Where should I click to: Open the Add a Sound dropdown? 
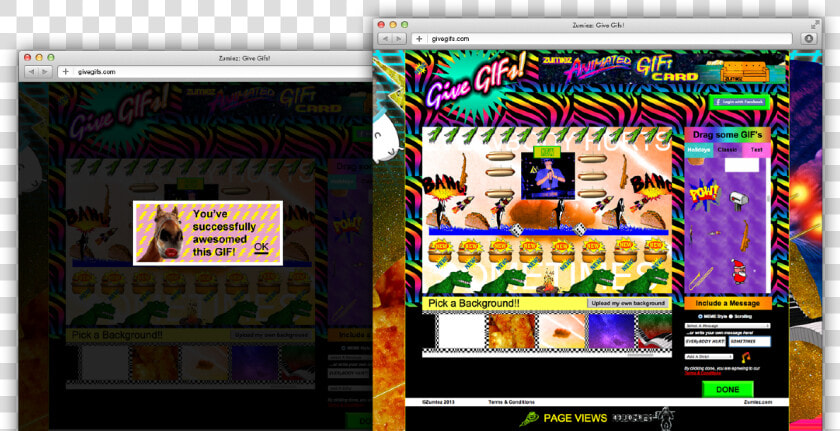[709, 357]
